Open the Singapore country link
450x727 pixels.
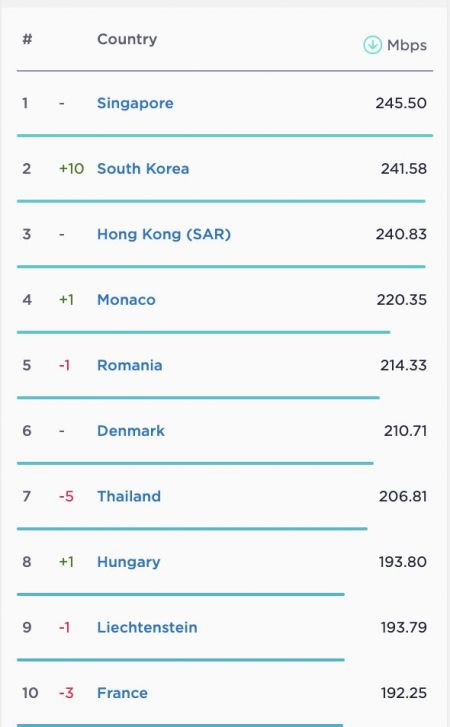pyautogui.click(x=135, y=103)
